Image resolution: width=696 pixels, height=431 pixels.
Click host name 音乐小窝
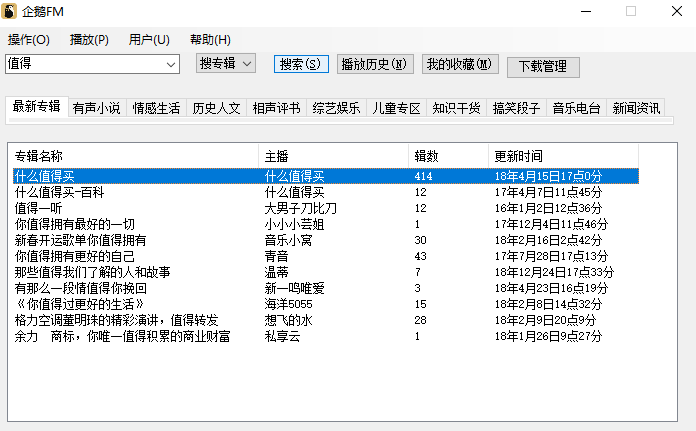tap(289, 240)
